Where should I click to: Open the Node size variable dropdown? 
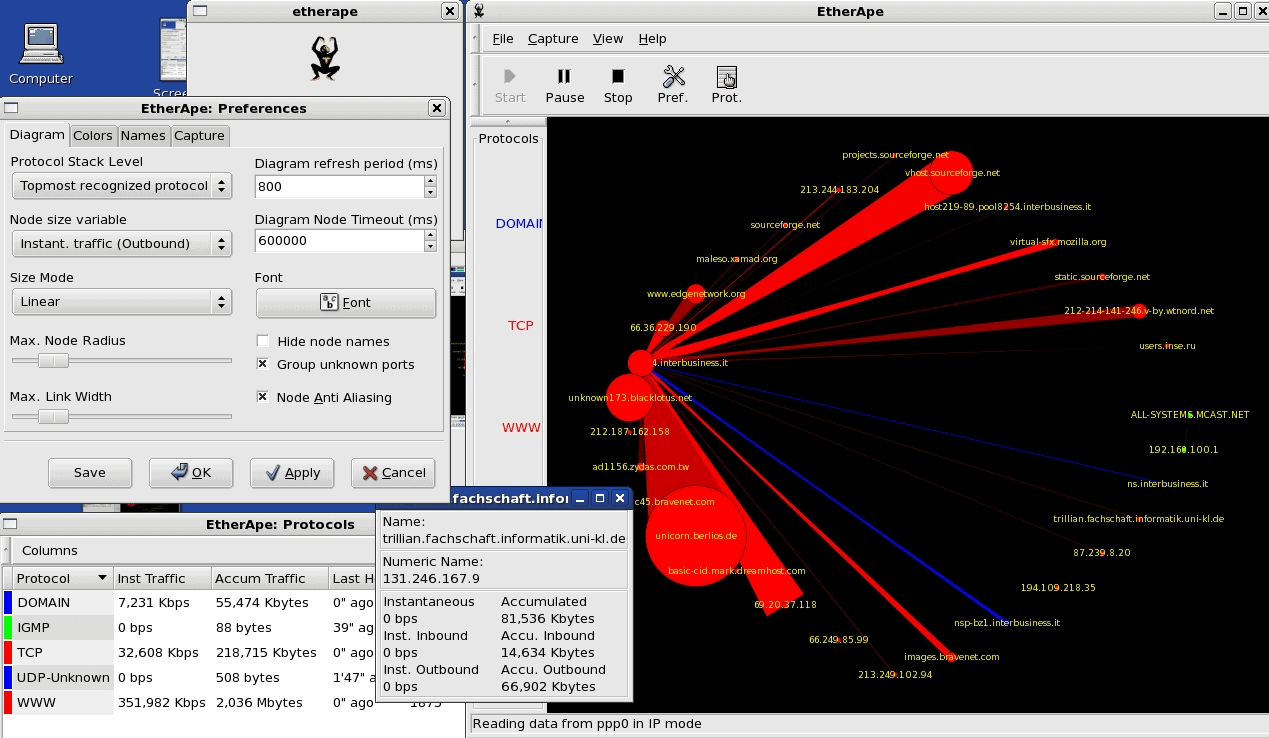pyautogui.click(x=121, y=243)
